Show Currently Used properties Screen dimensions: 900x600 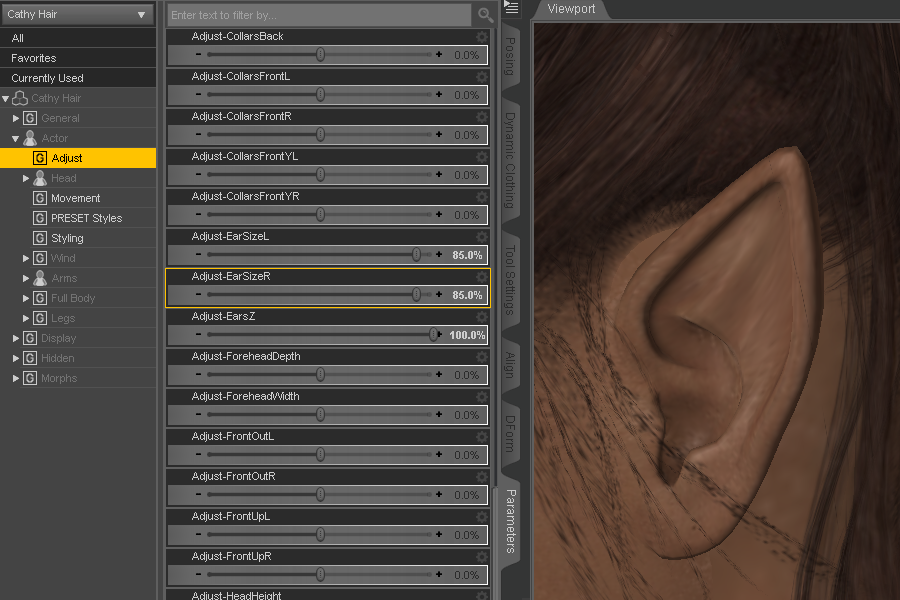click(78, 78)
